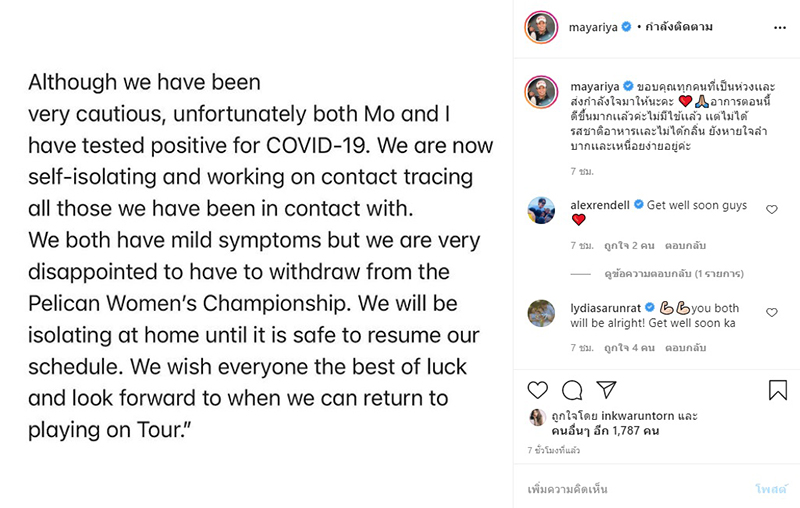The image size is (800, 508).
Task: Like the post with the heart icon
Action: coord(538,390)
